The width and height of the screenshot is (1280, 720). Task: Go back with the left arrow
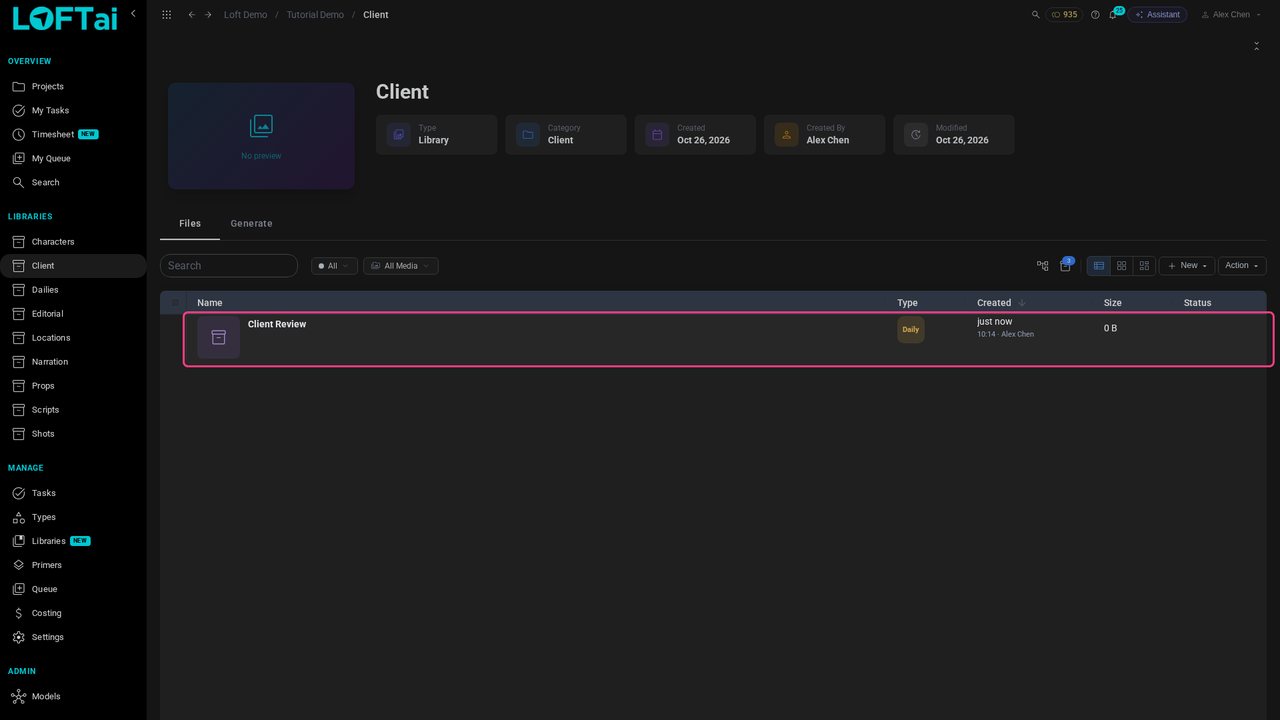tap(191, 15)
